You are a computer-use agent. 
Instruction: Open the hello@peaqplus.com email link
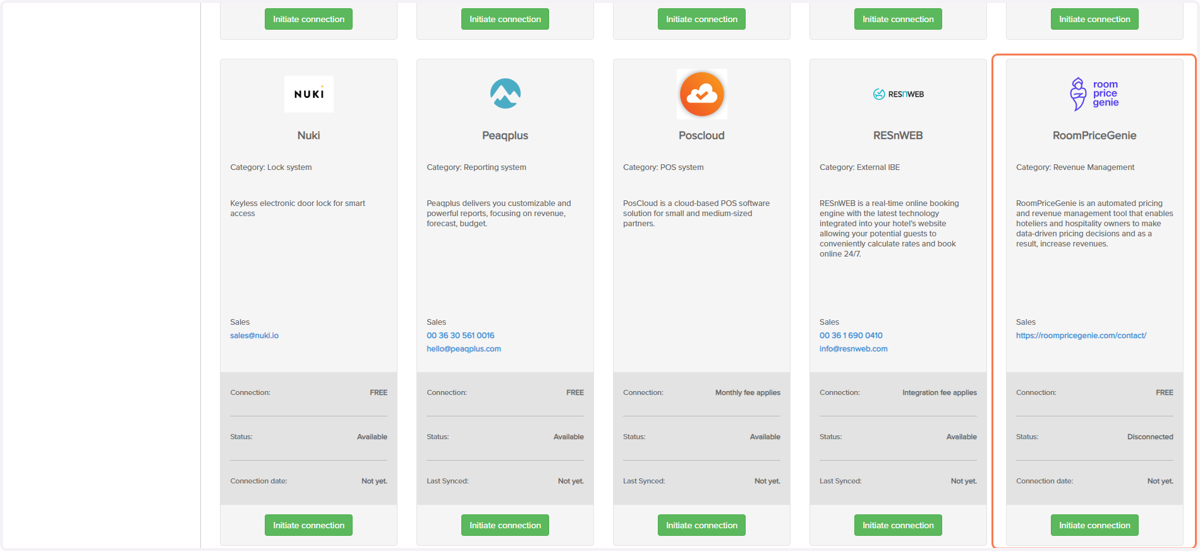click(464, 349)
